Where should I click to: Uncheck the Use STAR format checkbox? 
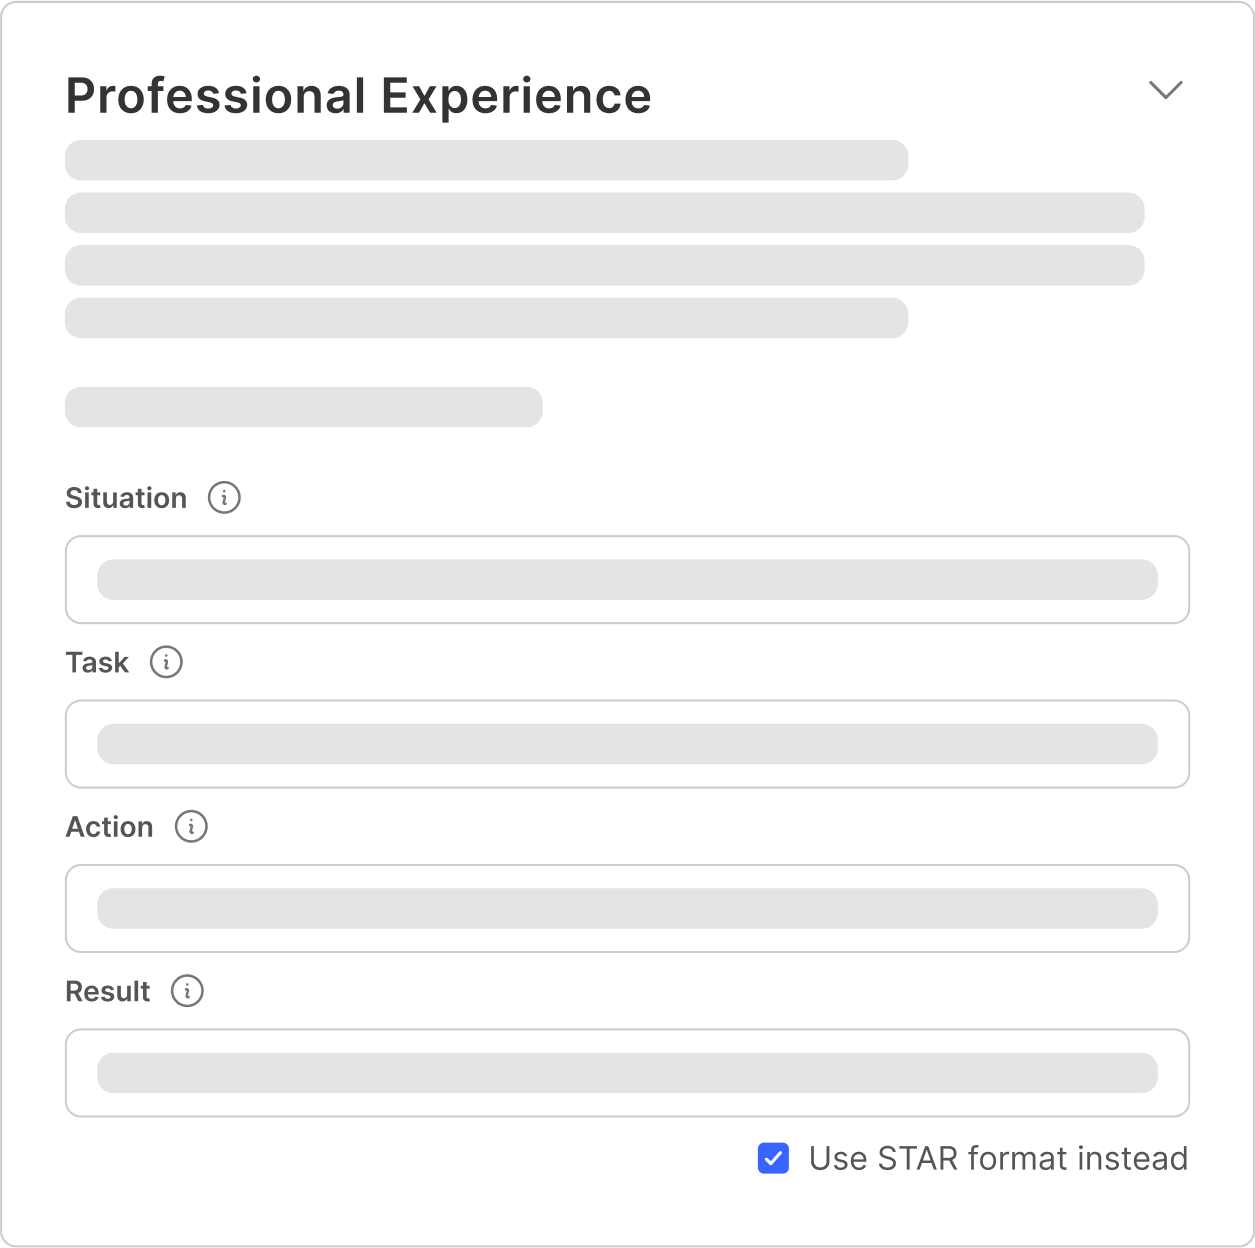(773, 1158)
